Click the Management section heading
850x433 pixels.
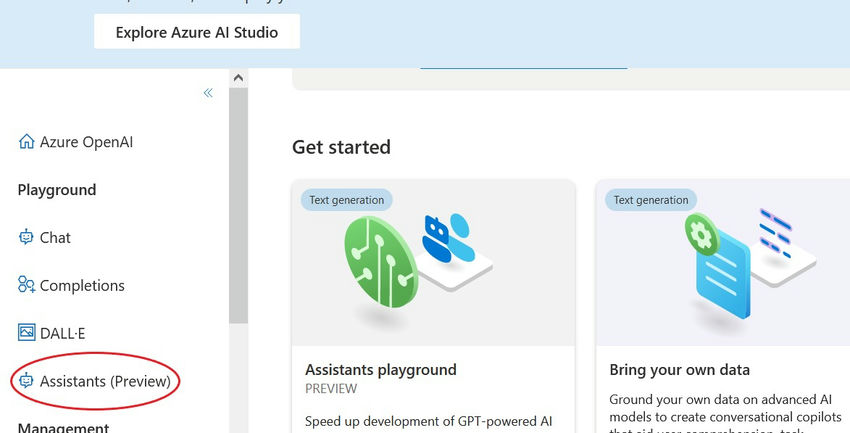point(63,427)
